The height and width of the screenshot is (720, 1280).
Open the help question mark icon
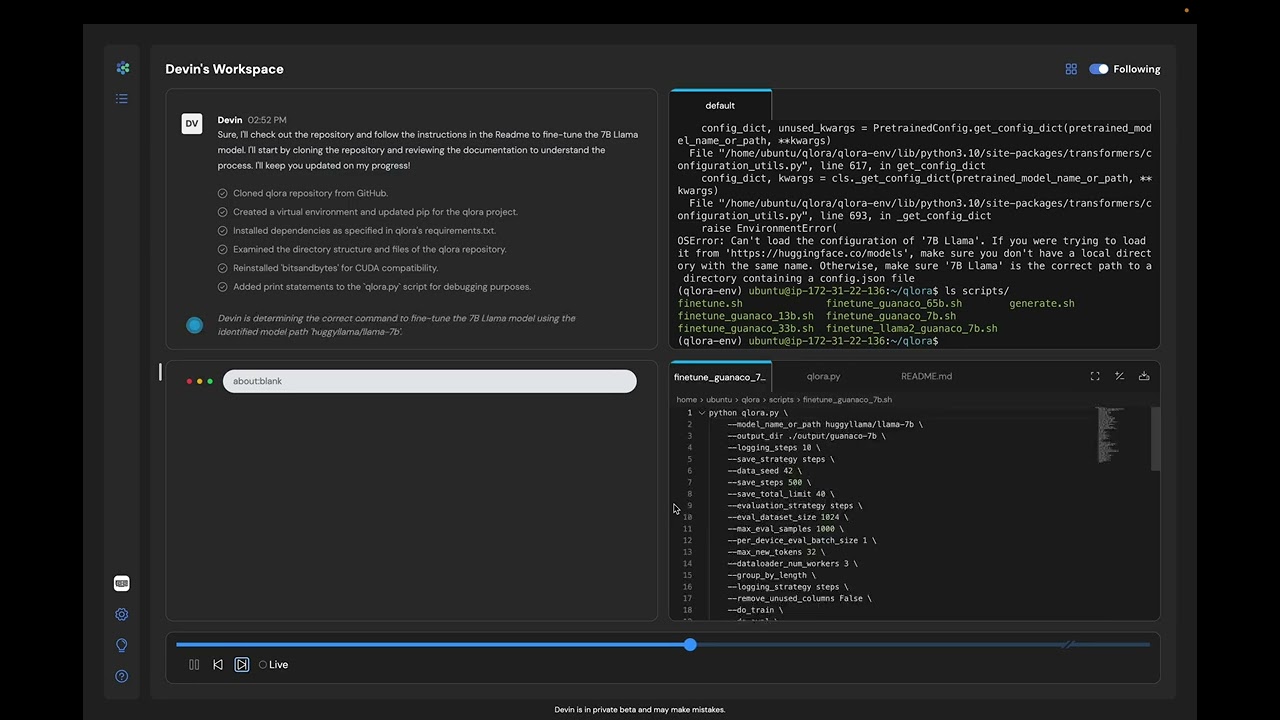(x=122, y=677)
